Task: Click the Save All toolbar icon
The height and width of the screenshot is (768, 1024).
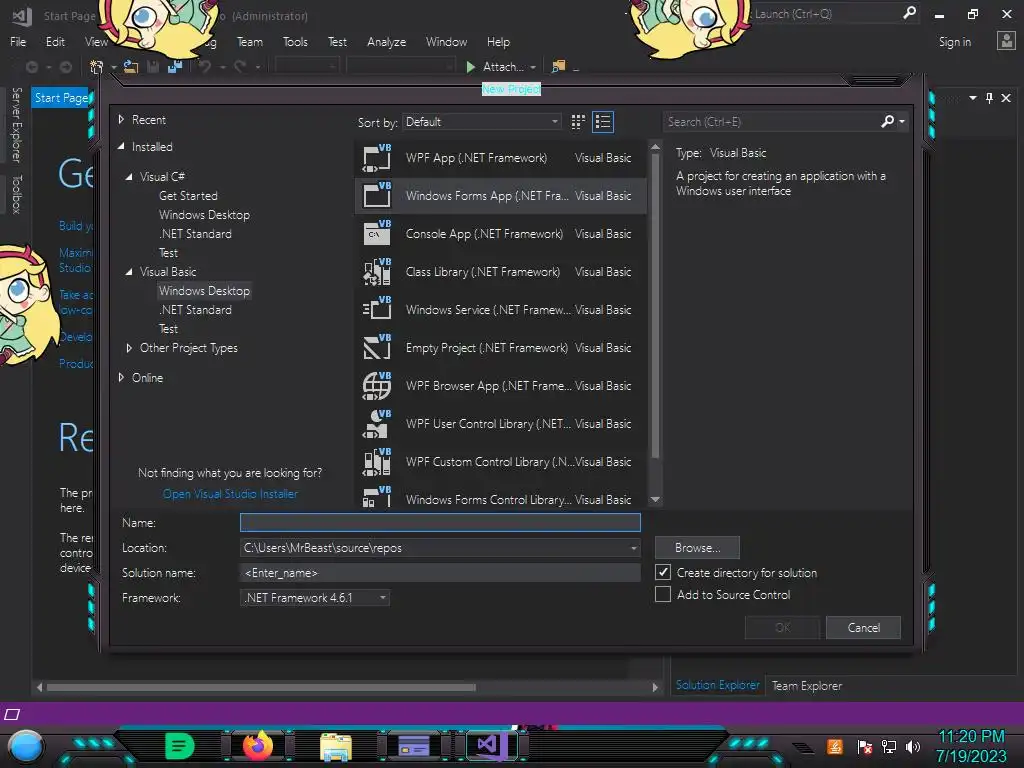Action: point(174,67)
